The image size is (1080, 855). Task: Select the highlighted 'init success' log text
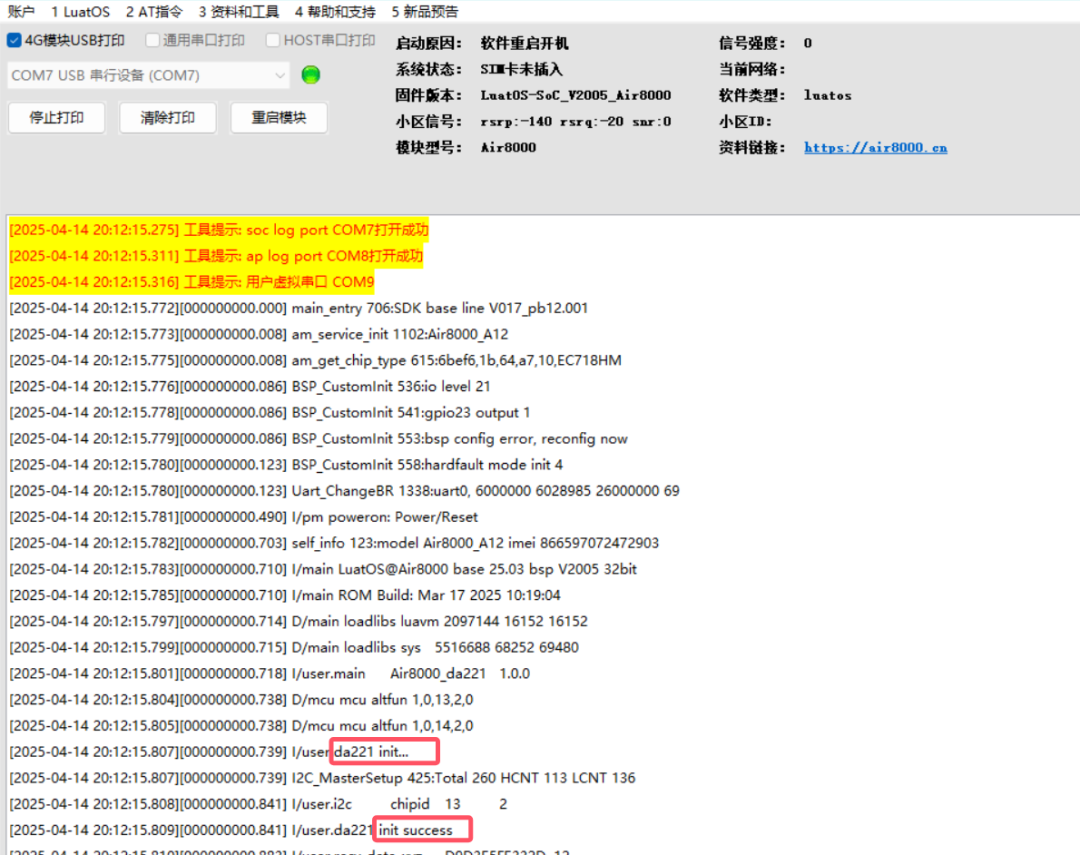[421, 828]
